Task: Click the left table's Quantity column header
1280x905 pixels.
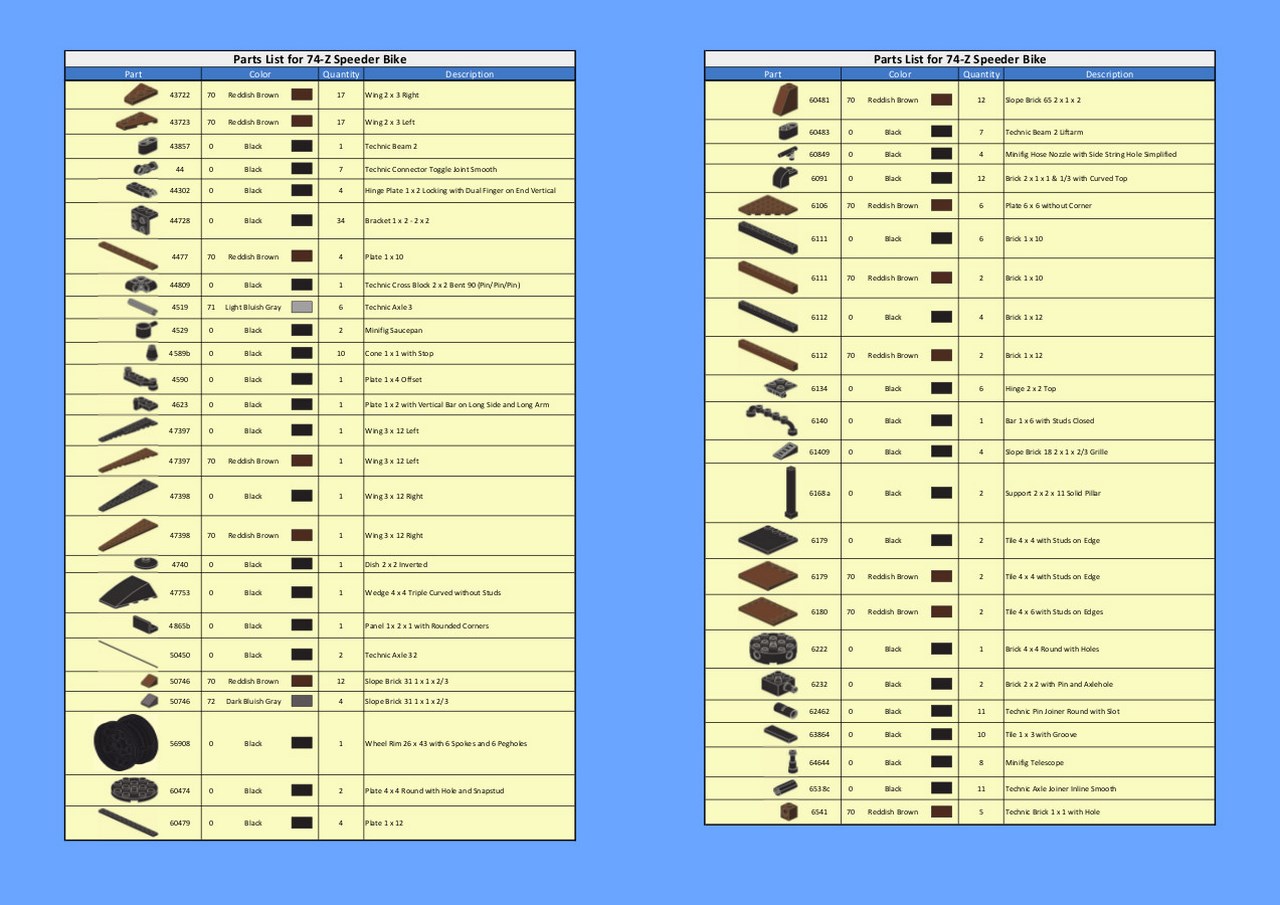Action: click(x=341, y=74)
